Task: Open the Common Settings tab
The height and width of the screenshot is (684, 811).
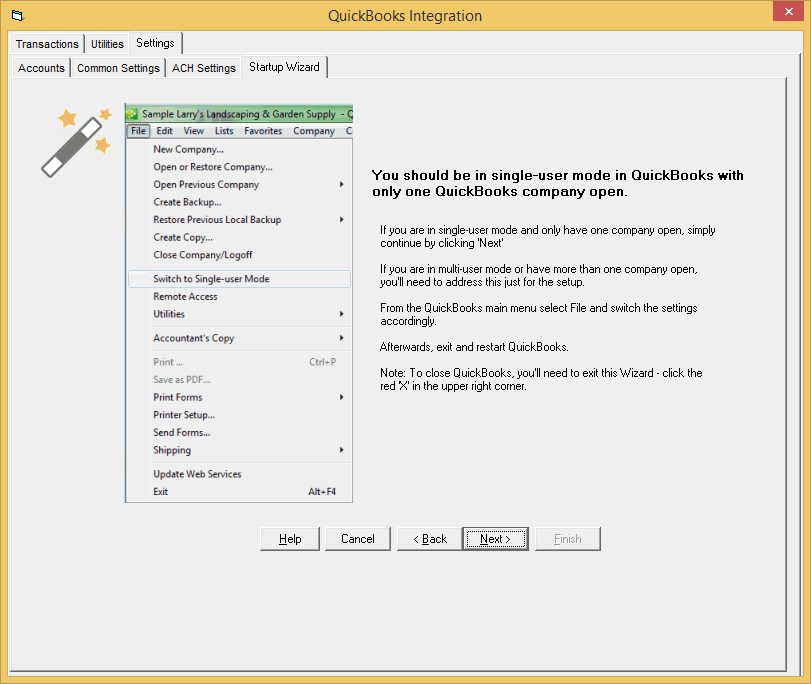Action: 118,68
